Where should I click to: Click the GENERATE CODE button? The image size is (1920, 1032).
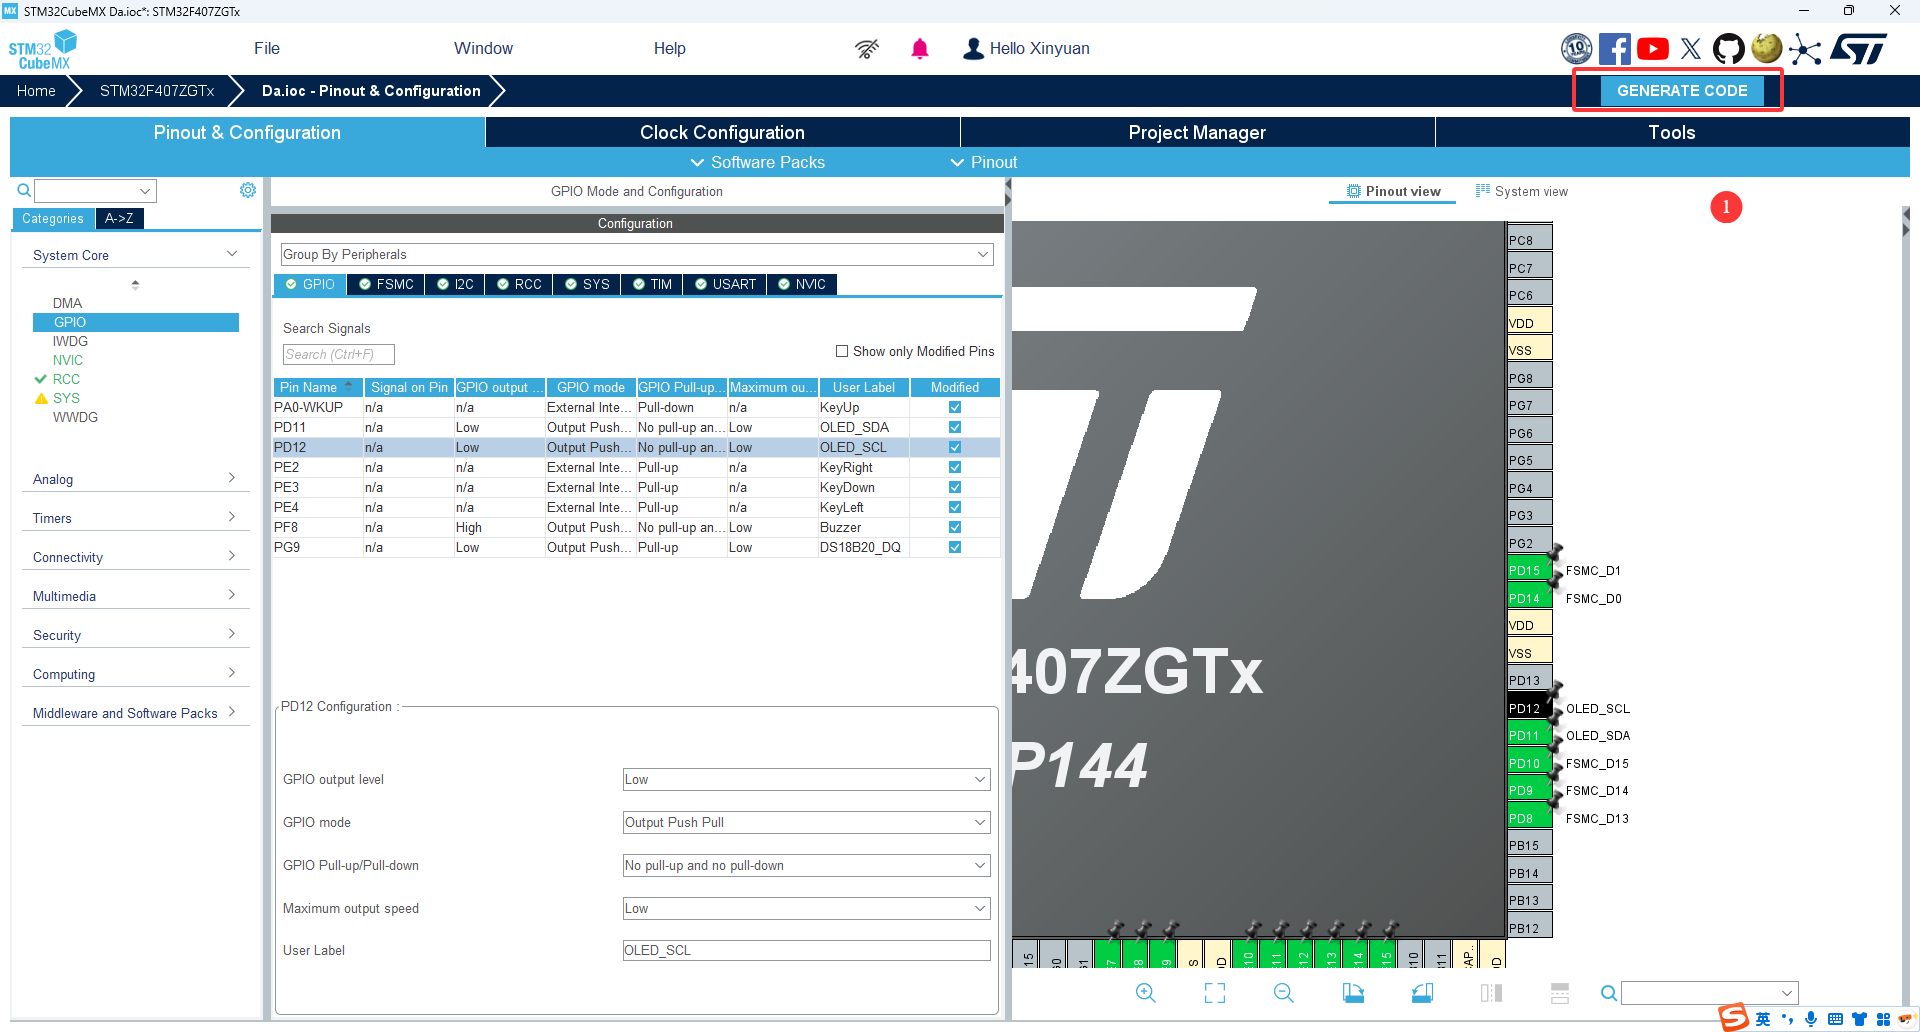tap(1682, 90)
